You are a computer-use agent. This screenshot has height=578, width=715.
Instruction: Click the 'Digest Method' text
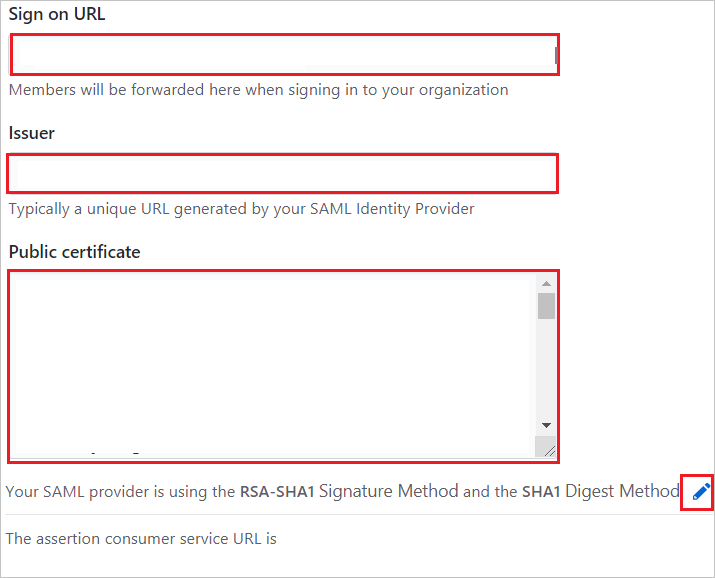click(x=622, y=491)
